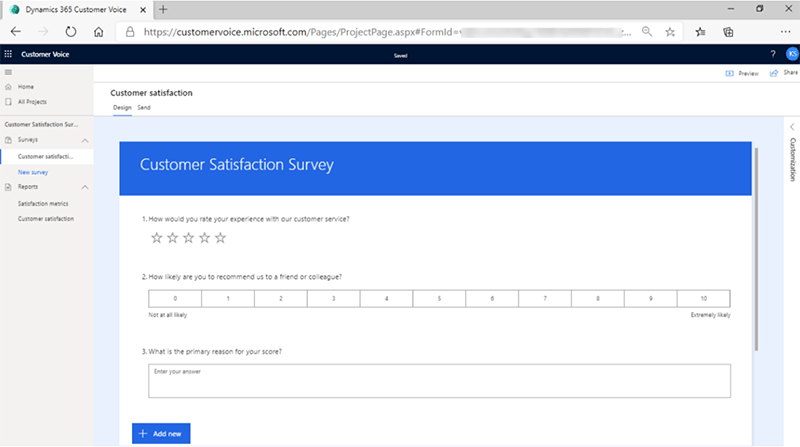Viewport: 800px width, 447px height.
Task: Click the Customer Satisfaction Sur... project name
Action: pos(41,125)
